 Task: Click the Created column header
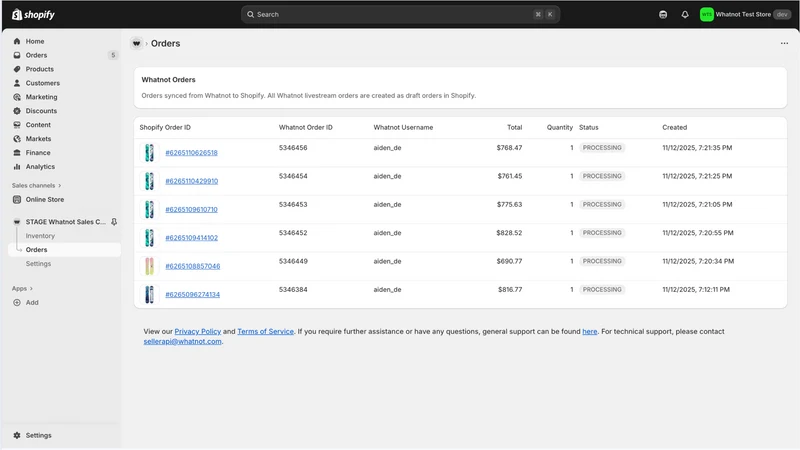pos(674,128)
